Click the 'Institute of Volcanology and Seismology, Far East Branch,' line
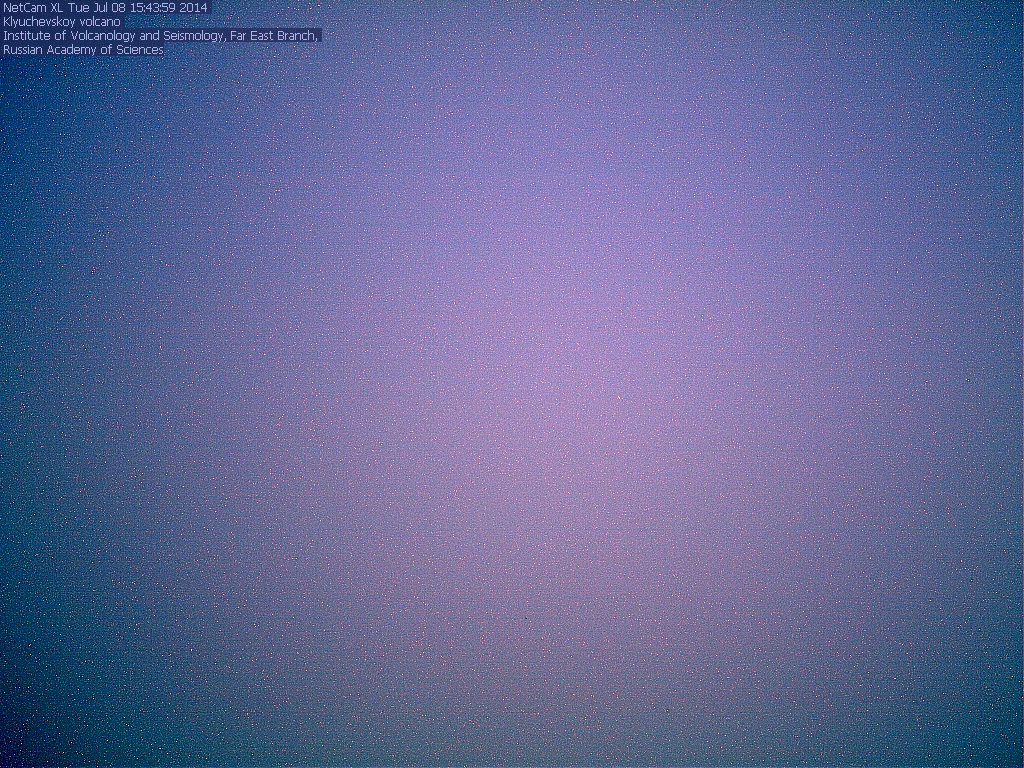Viewport: 1024px width, 768px height. pyautogui.click(x=161, y=36)
